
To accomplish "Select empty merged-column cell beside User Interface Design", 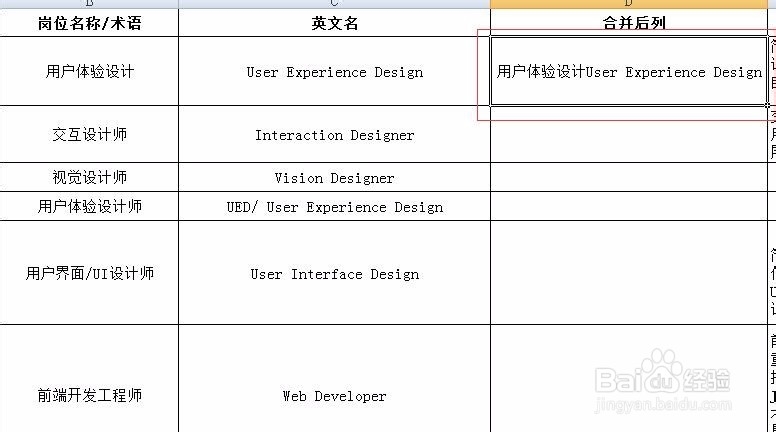I will 629,273.
